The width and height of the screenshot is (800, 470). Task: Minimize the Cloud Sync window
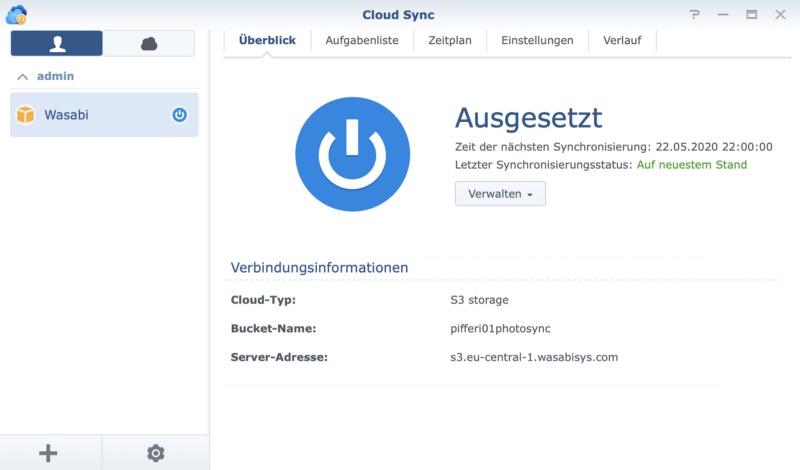click(723, 14)
